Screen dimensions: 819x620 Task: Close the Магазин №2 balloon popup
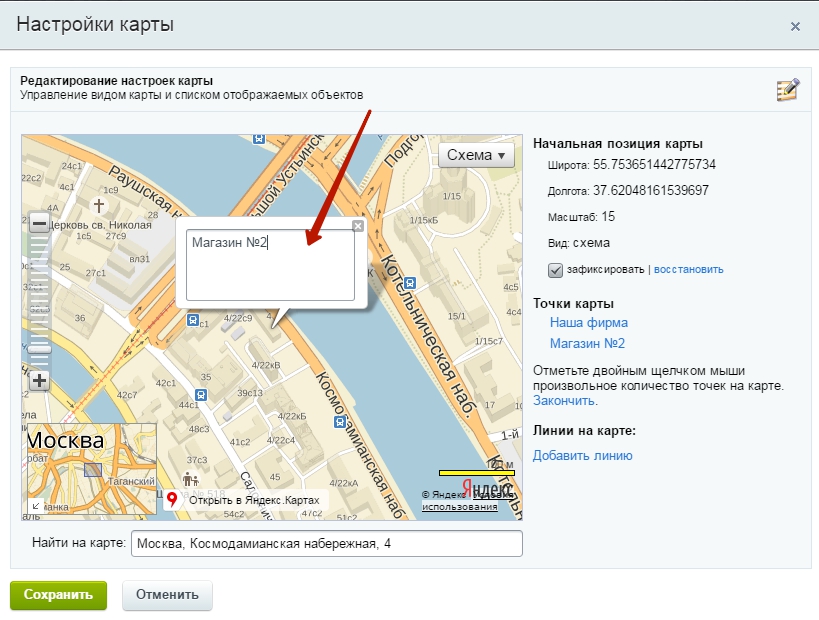tap(358, 226)
